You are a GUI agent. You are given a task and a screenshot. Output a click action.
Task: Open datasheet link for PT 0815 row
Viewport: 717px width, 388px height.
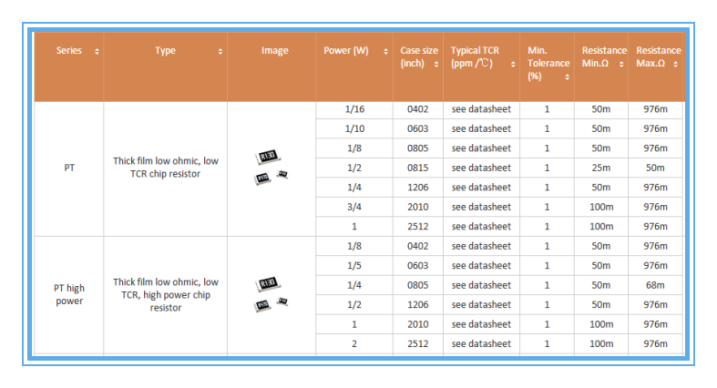point(481,168)
